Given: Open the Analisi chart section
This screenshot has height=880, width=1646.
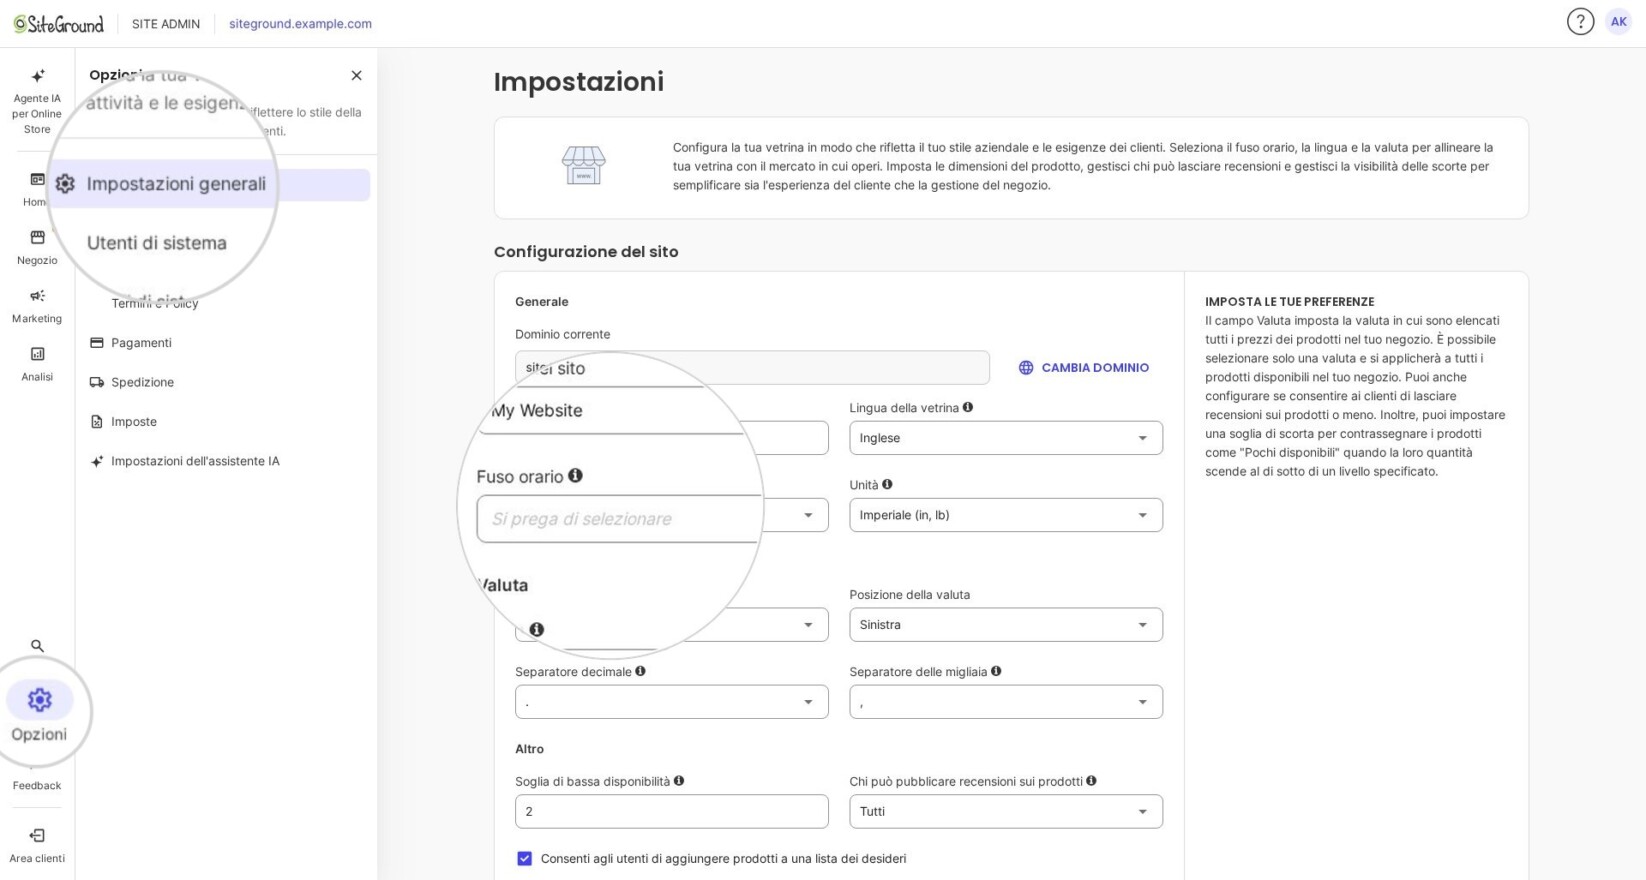Looking at the screenshot, I should tap(37, 363).
